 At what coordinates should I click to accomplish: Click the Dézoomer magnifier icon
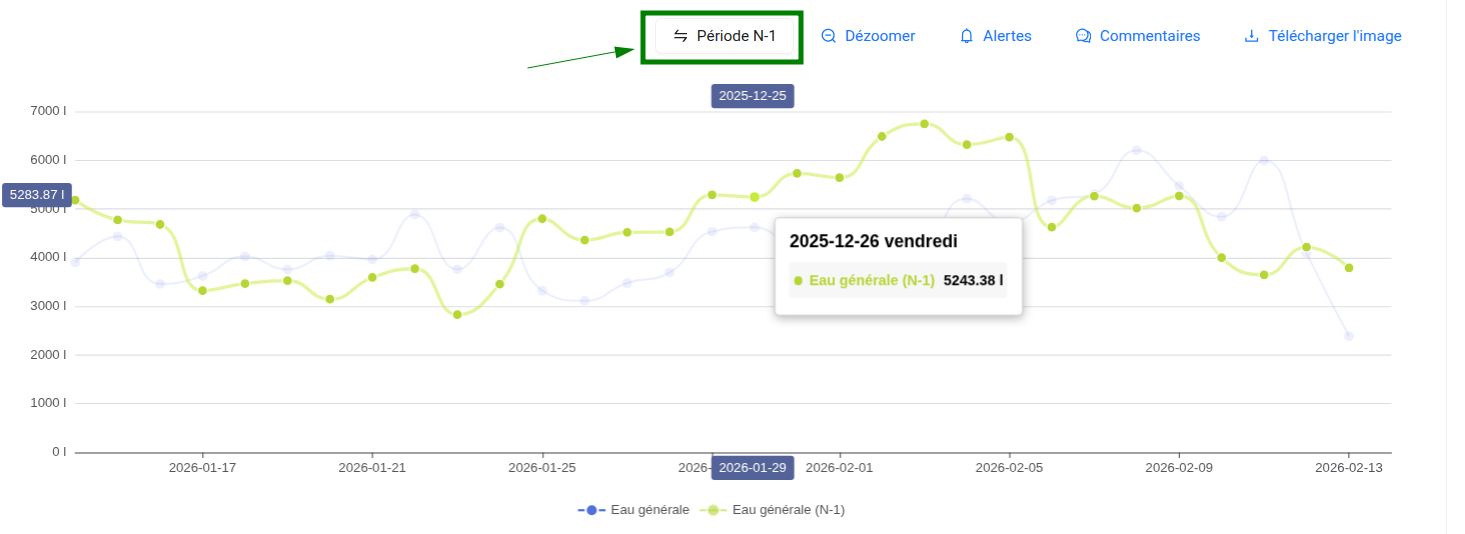click(x=828, y=36)
